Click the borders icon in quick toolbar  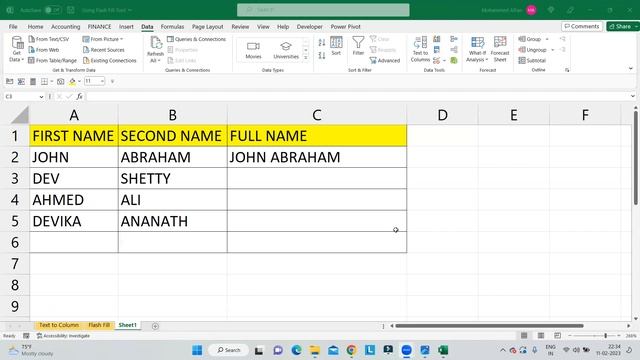tap(44, 82)
